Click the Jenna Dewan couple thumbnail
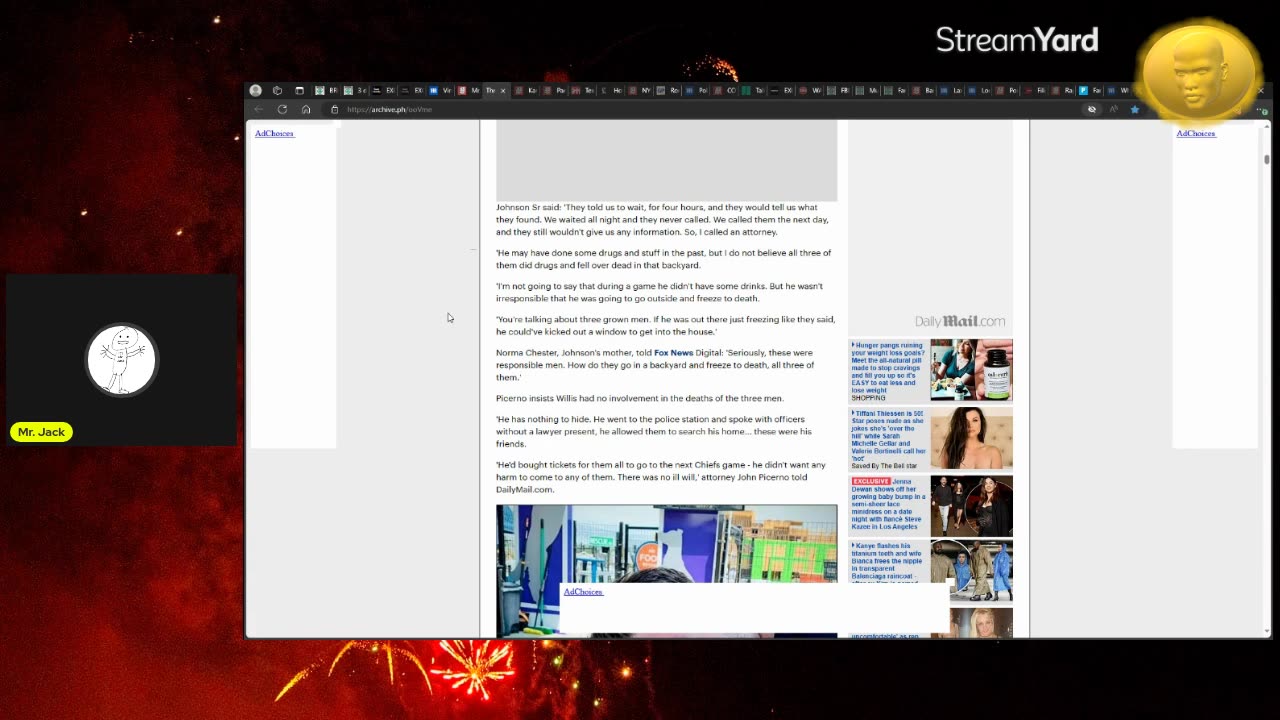This screenshot has width=1280, height=720. pos(971,506)
